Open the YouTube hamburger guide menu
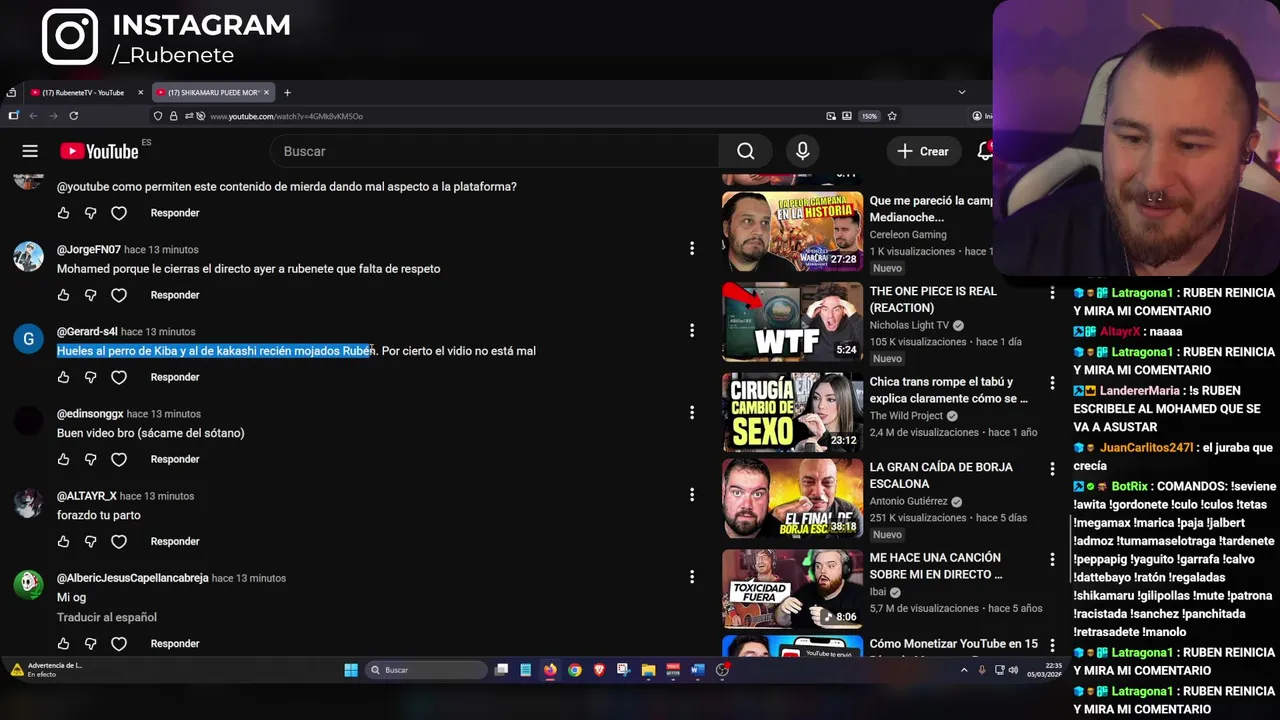This screenshot has width=1280, height=720. tap(30, 151)
